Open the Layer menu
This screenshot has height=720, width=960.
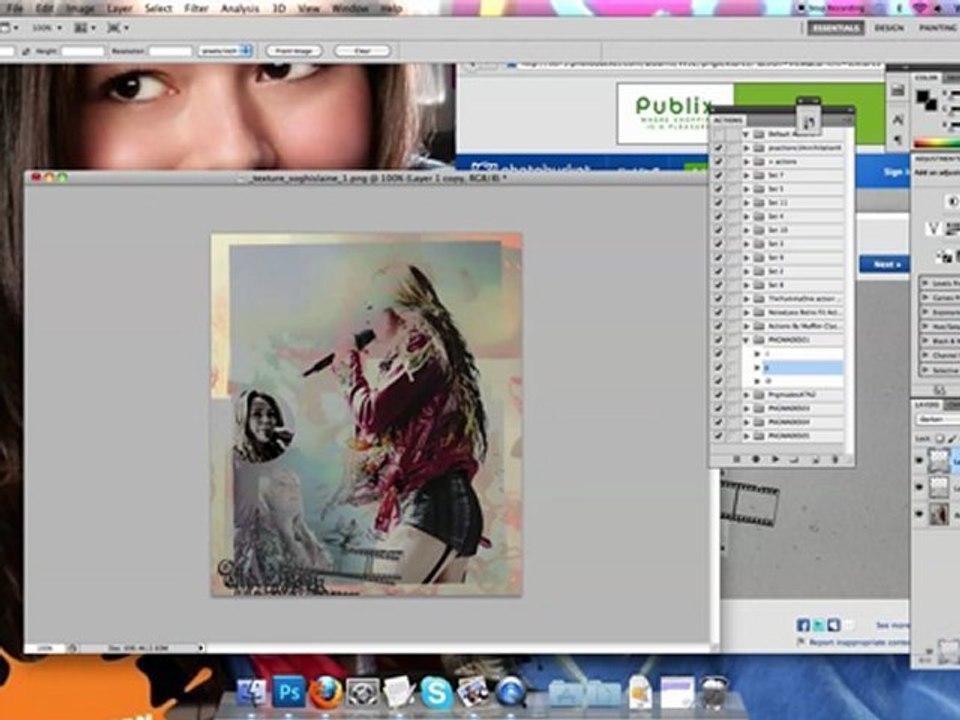click(x=119, y=9)
